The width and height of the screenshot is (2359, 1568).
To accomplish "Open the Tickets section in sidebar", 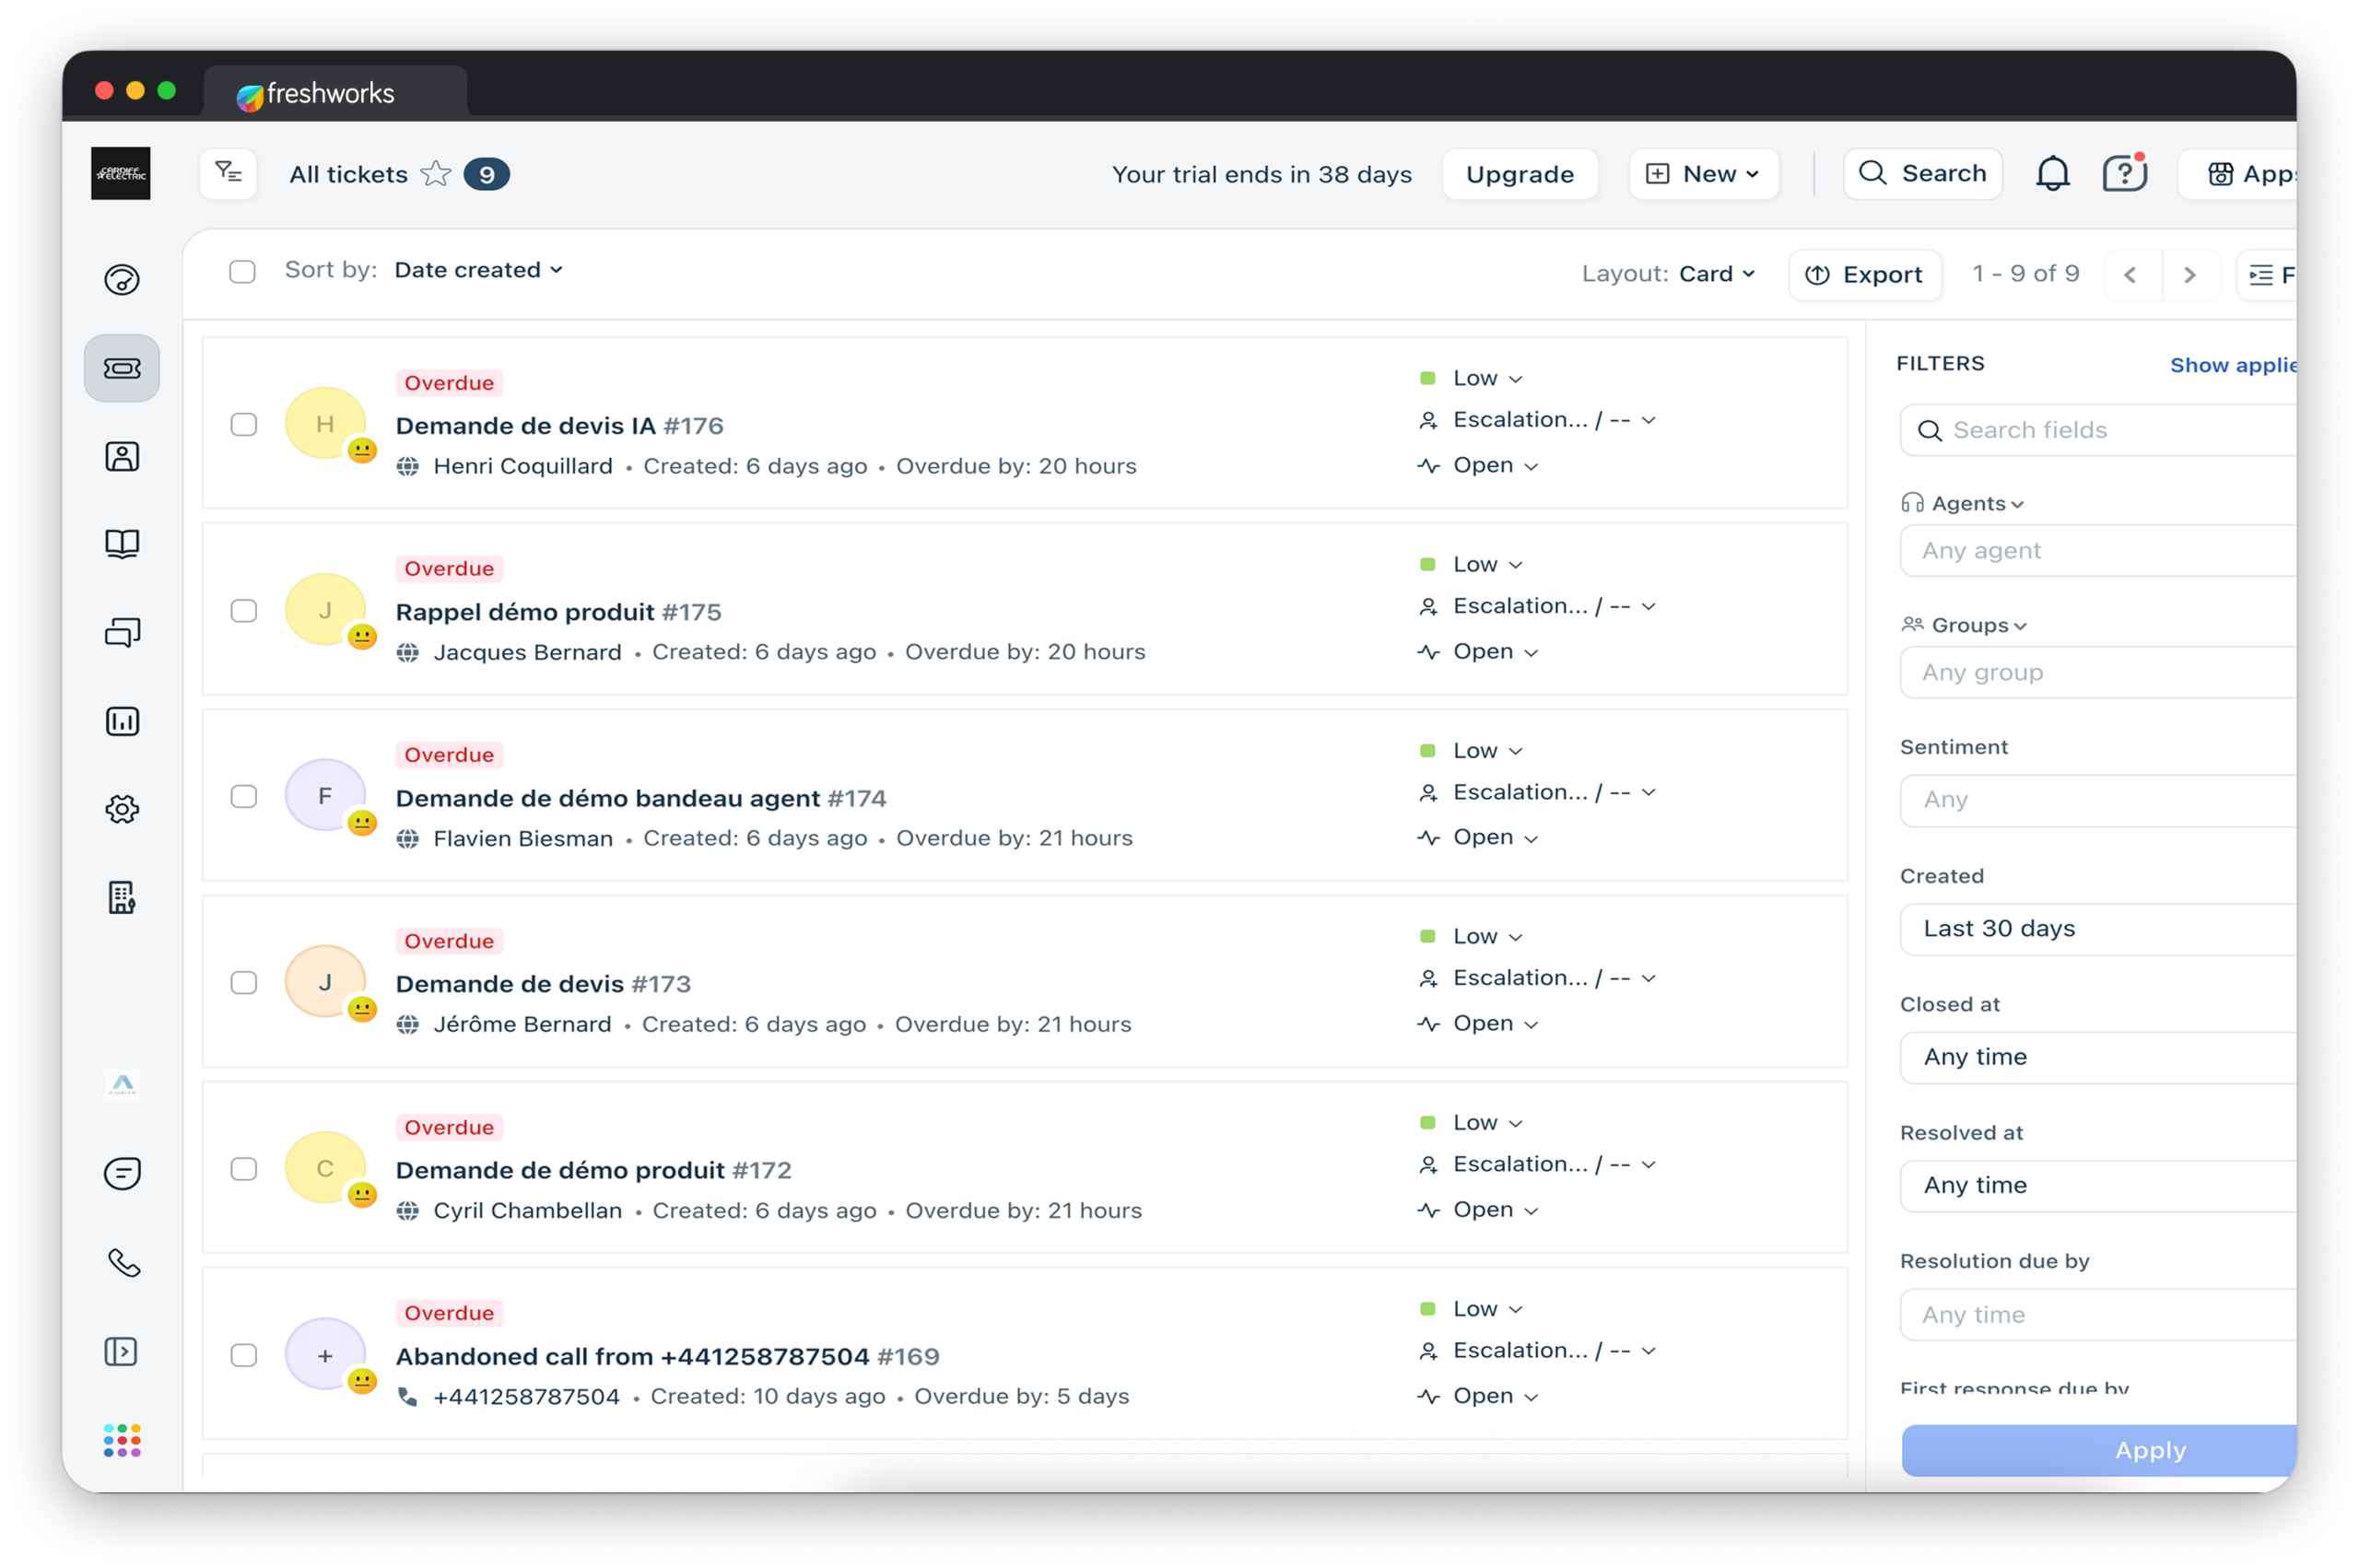I will tap(122, 368).
